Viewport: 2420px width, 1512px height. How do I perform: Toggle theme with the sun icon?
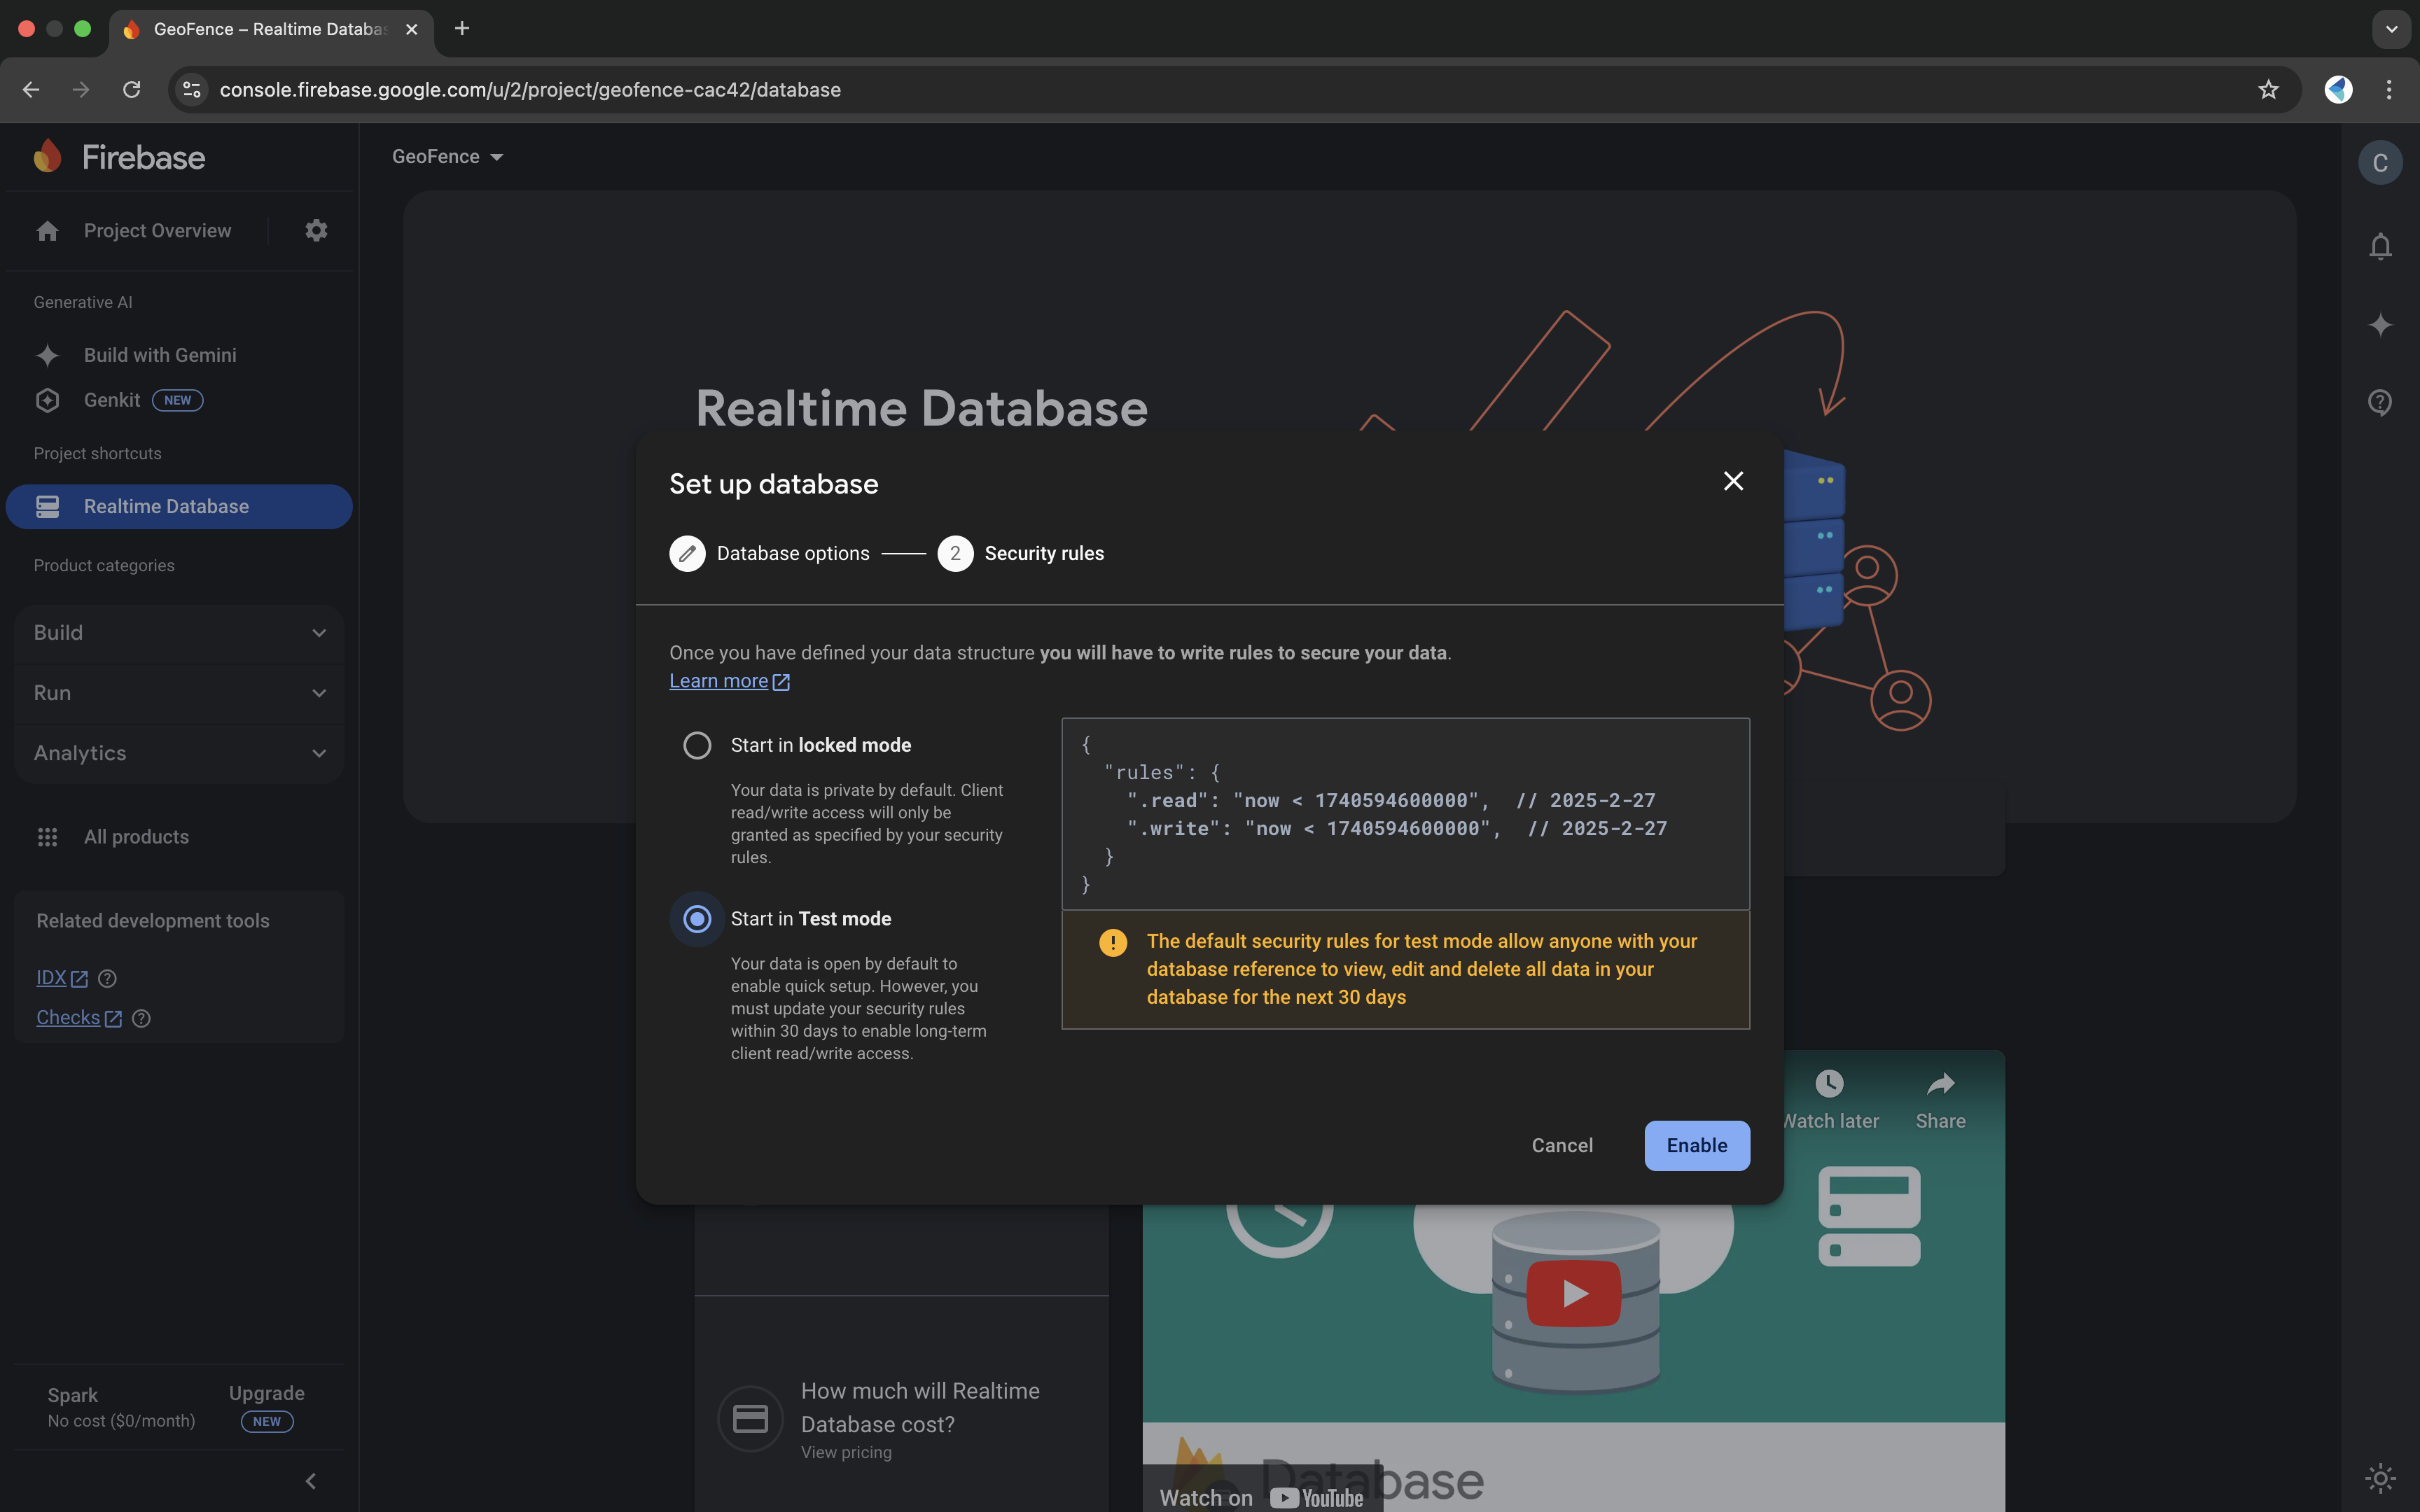point(2380,1477)
